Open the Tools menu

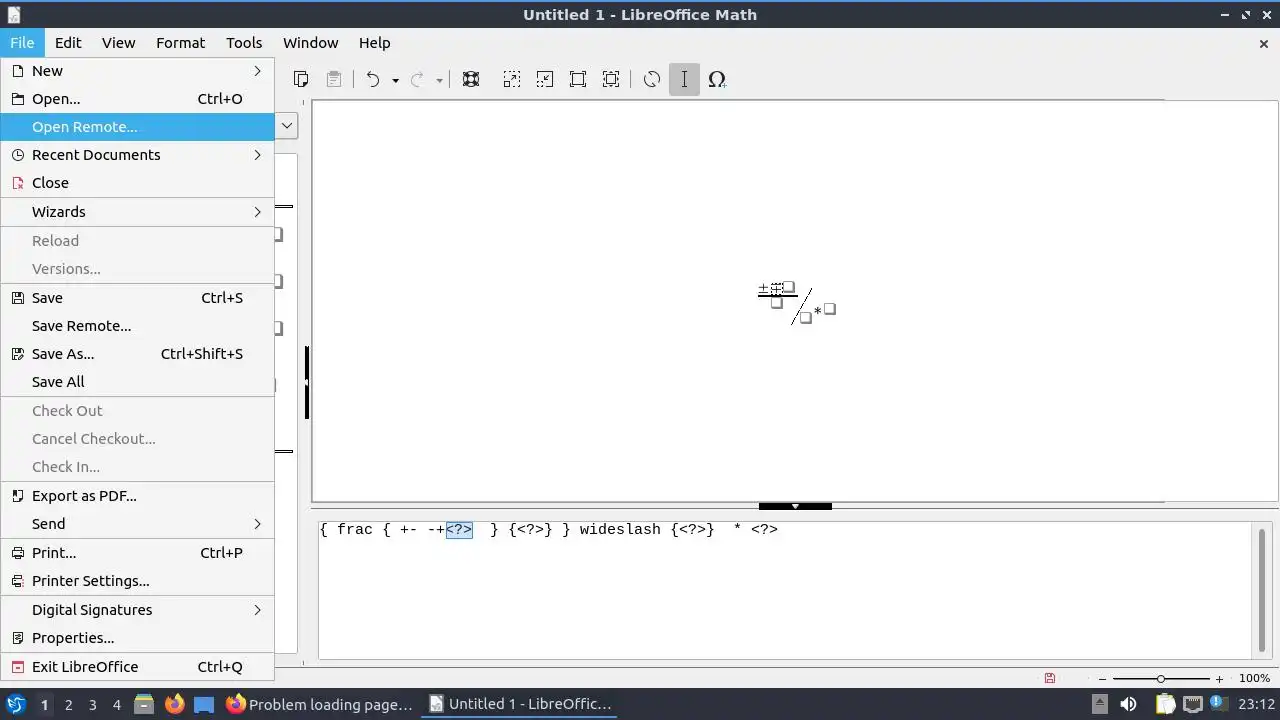pyautogui.click(x=244, y=43)
